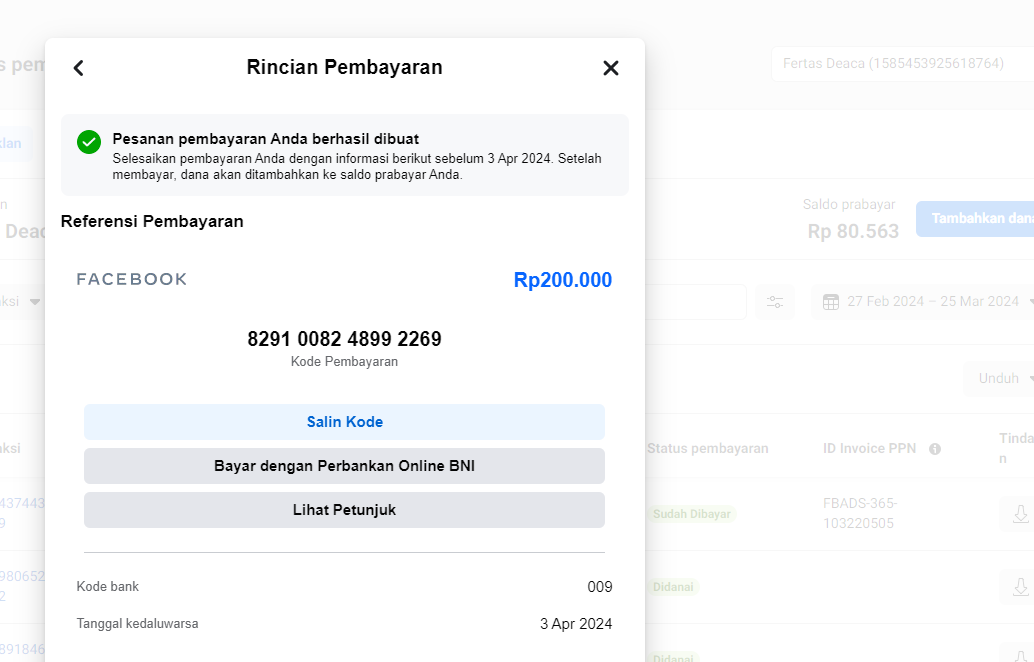Click the Sudah Dibayar status badge
The height and width of the screenshot is (662, 1034).
pyautogui.click(x=692, y=514)
